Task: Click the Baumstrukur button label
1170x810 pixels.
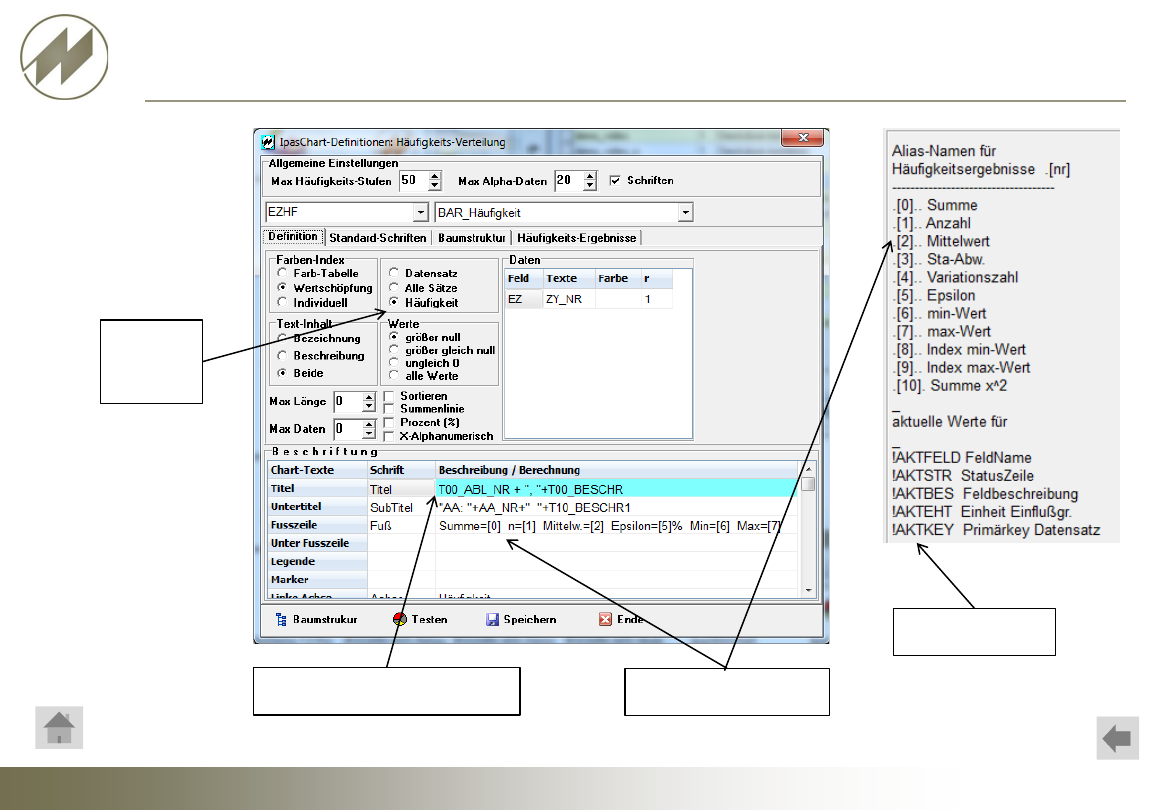Action: click(x=325, y=619)
